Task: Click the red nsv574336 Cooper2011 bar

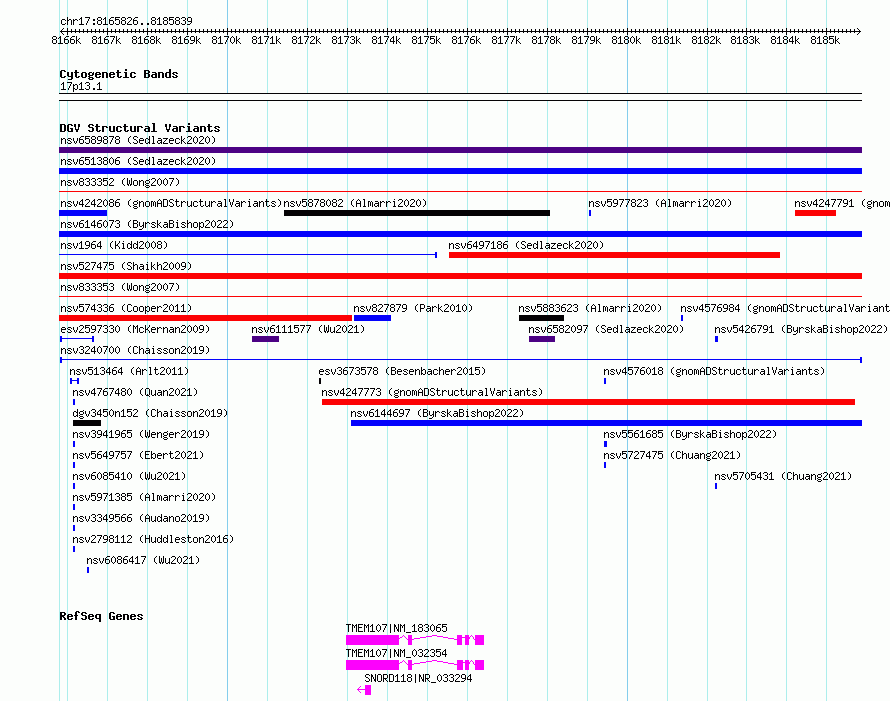Action: 205,318
